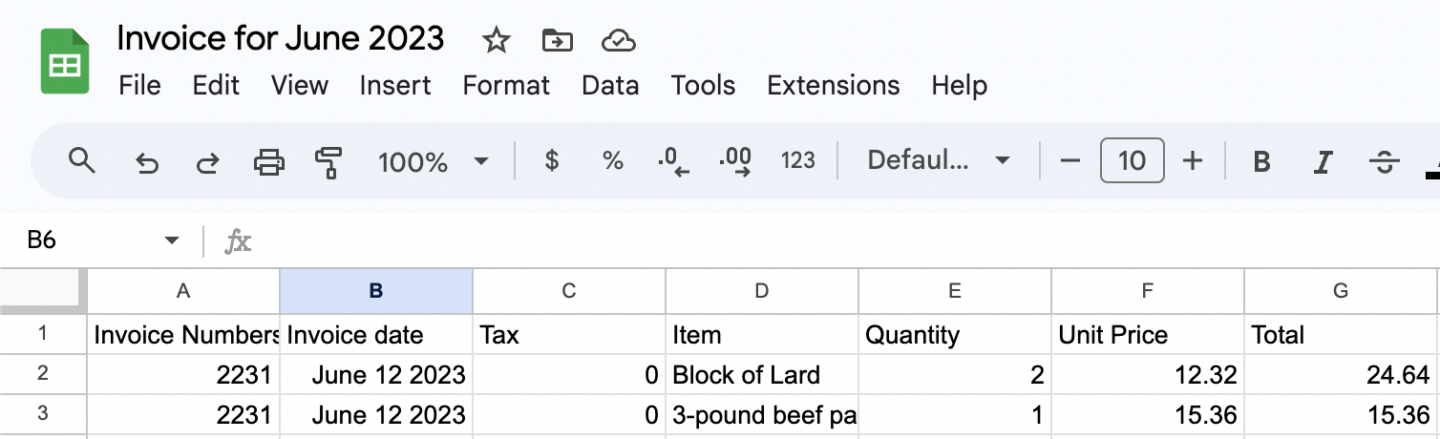Select column F header
The width and height of the screenshot is (1440, 439).
1148,291
